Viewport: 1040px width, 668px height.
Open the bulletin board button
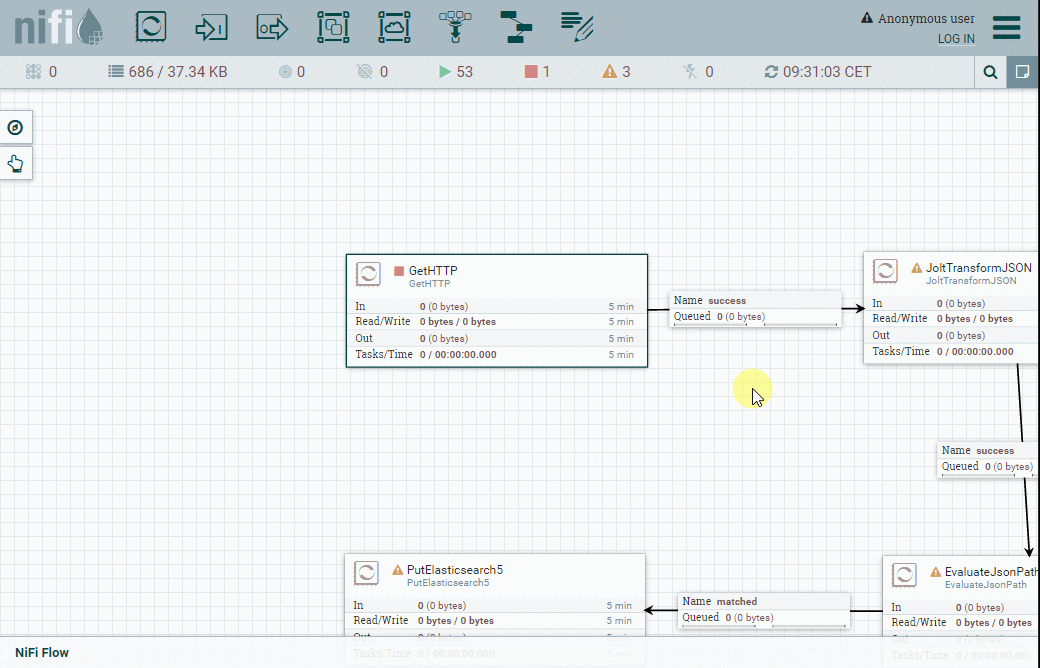pos(1023,72)
